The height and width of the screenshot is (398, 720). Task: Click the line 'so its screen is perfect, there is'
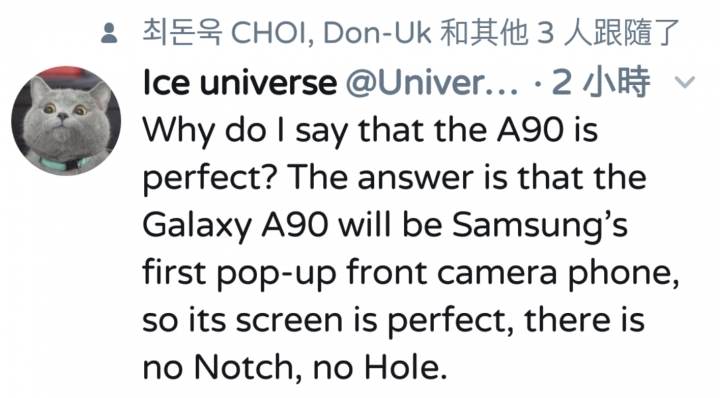click(394, 320)
